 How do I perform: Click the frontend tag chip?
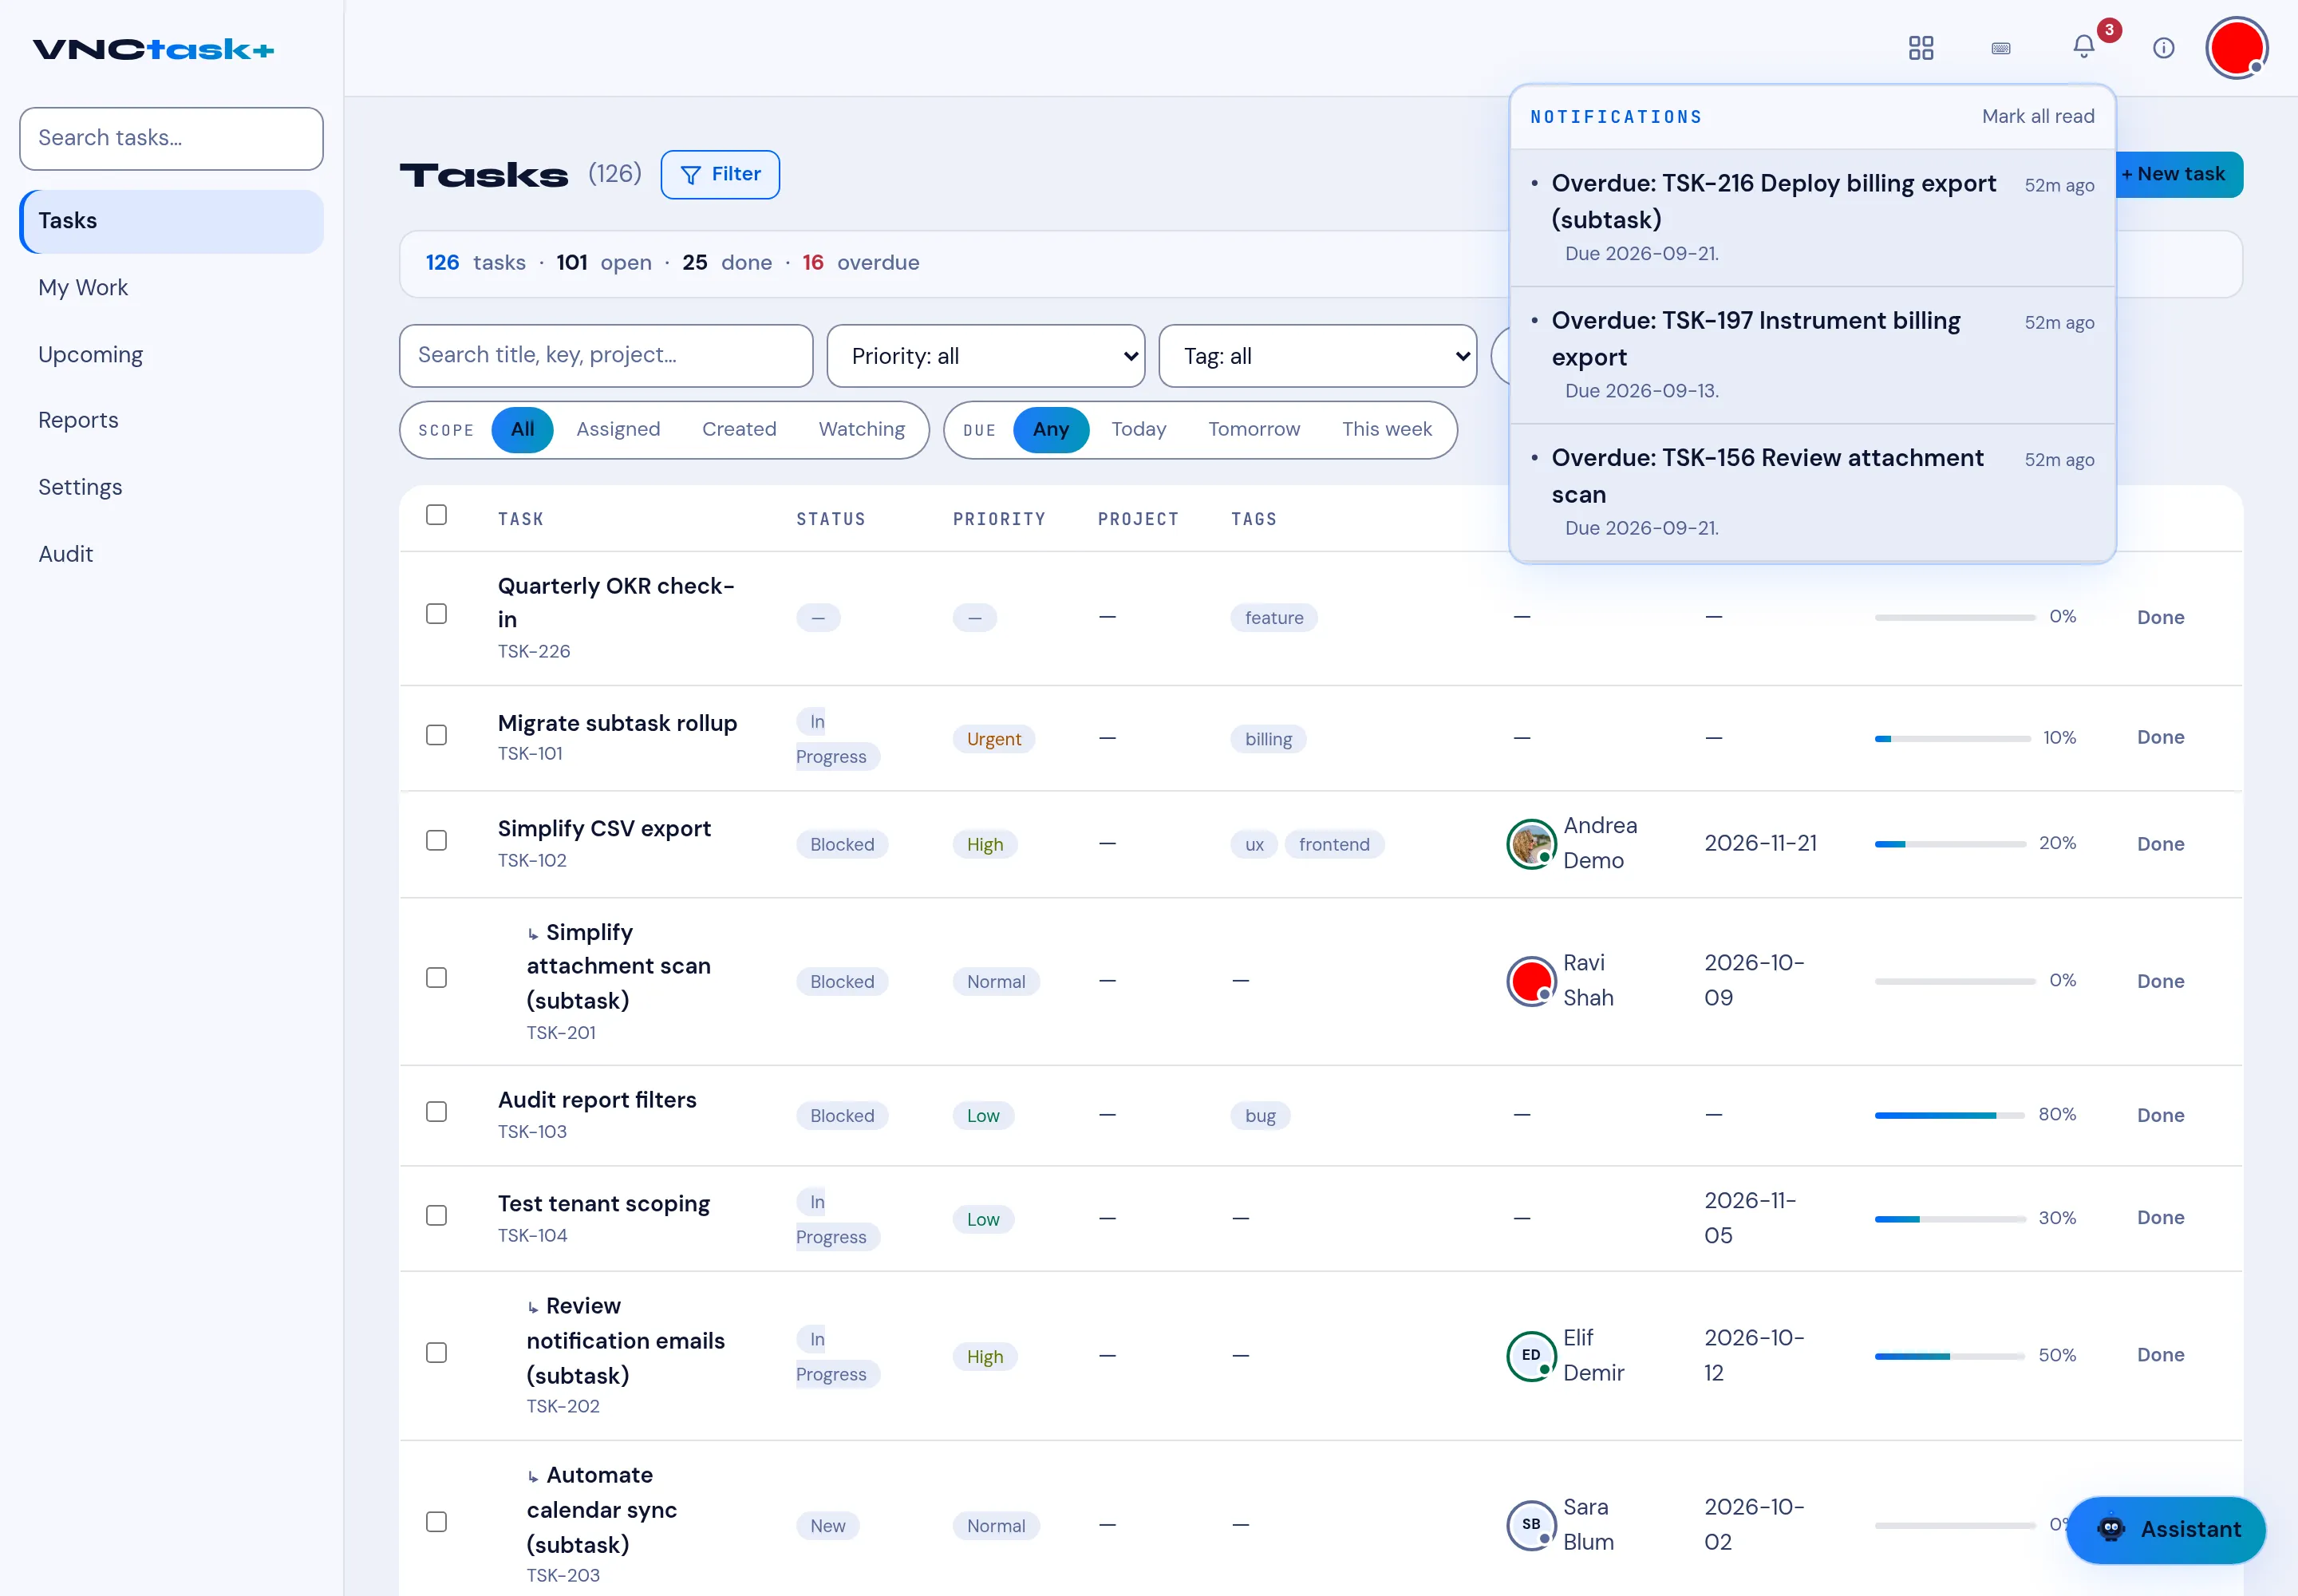pyautogui.click(x=1333, y=845)
